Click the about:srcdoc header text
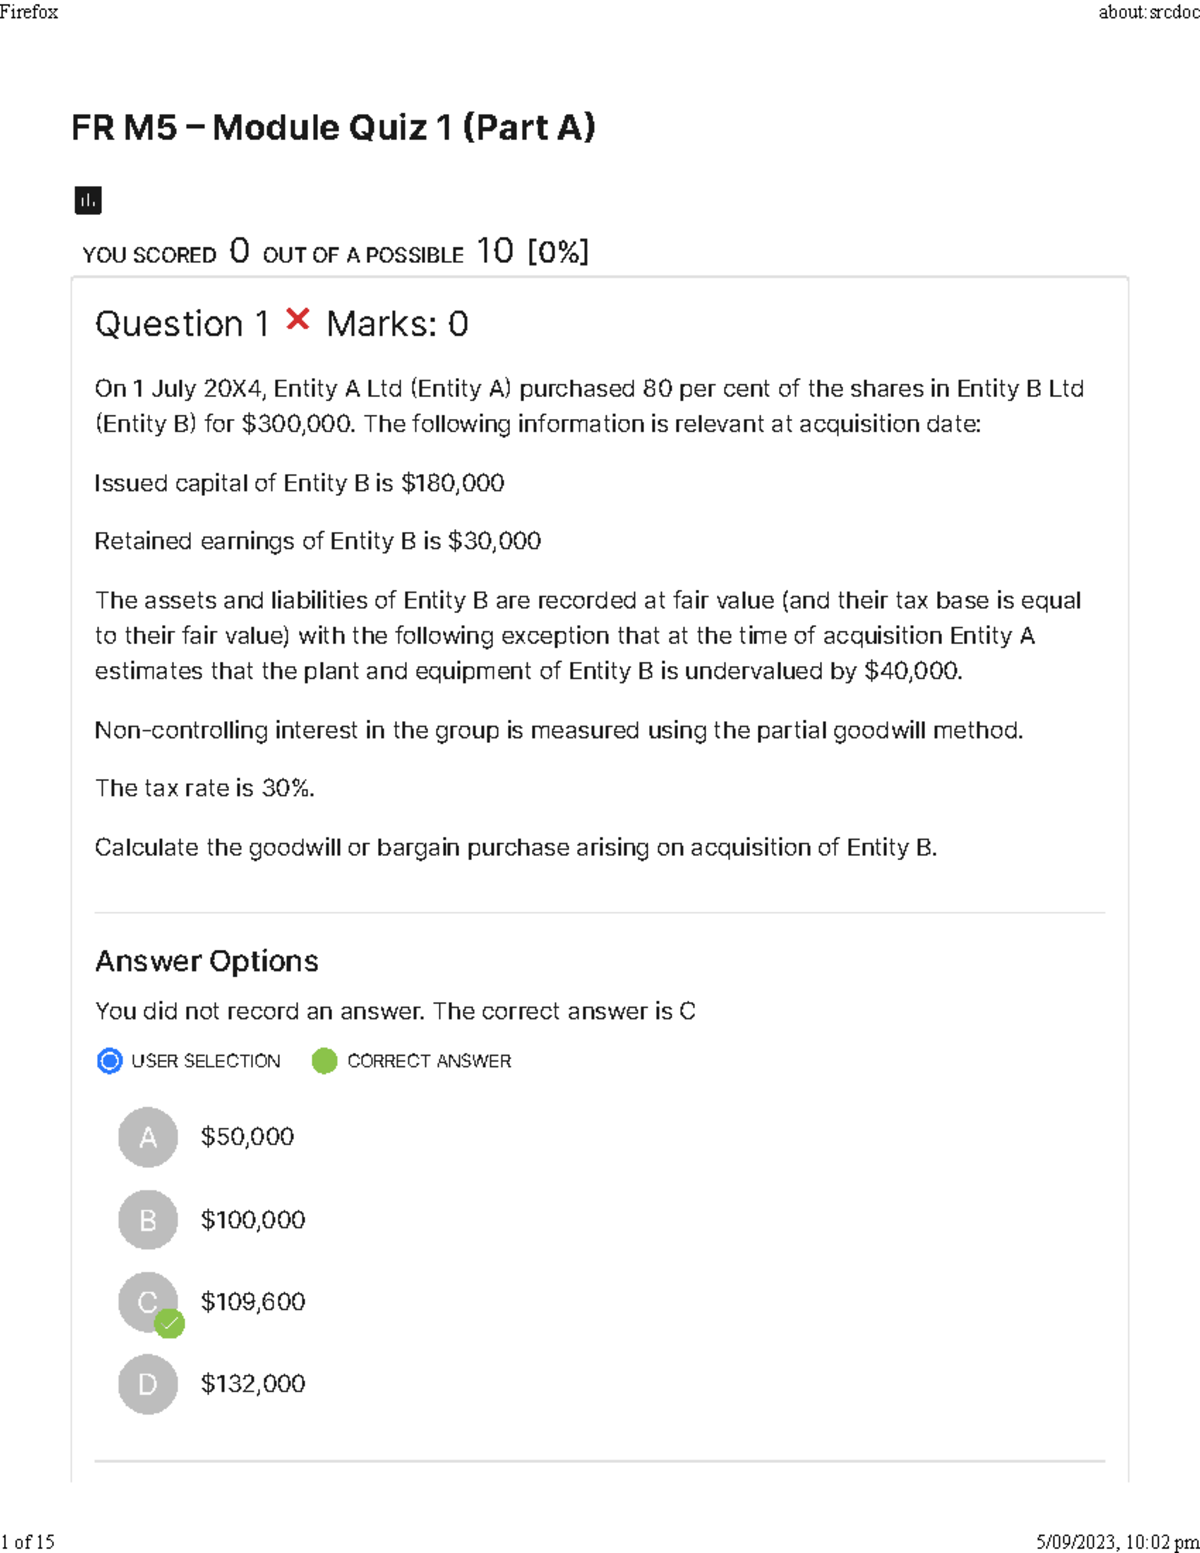The height and width of the screenshot is (1553, 1200). (1148, 12)
